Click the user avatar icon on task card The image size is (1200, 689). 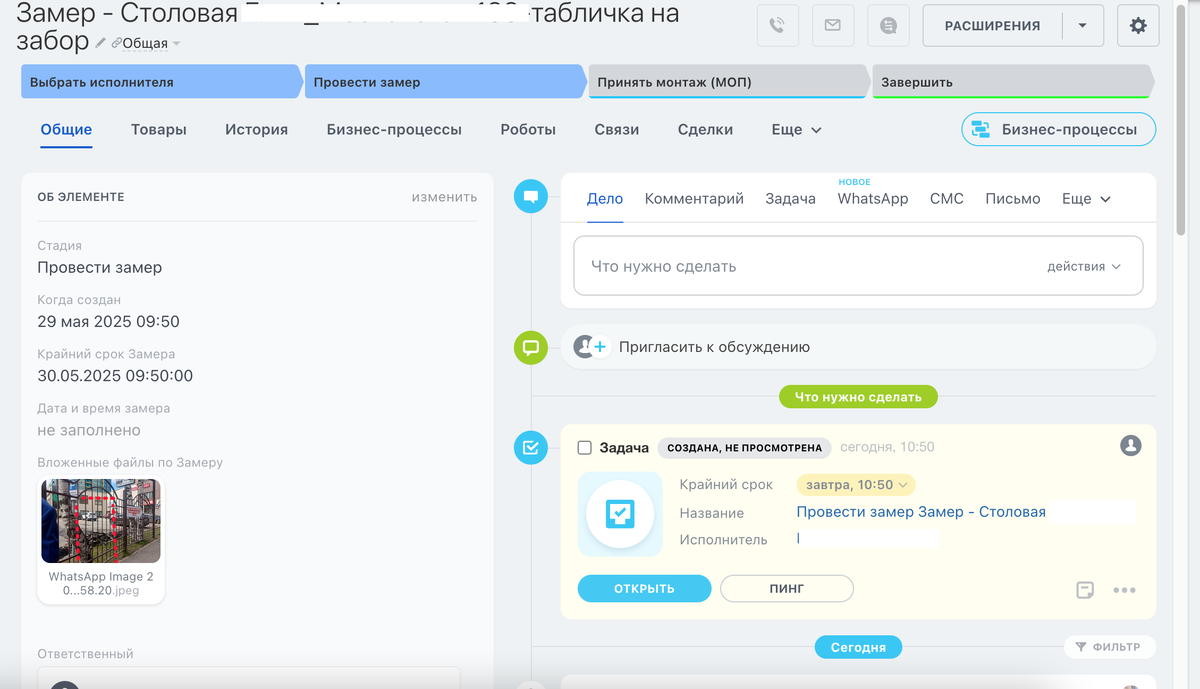[x=1131, y=445]
